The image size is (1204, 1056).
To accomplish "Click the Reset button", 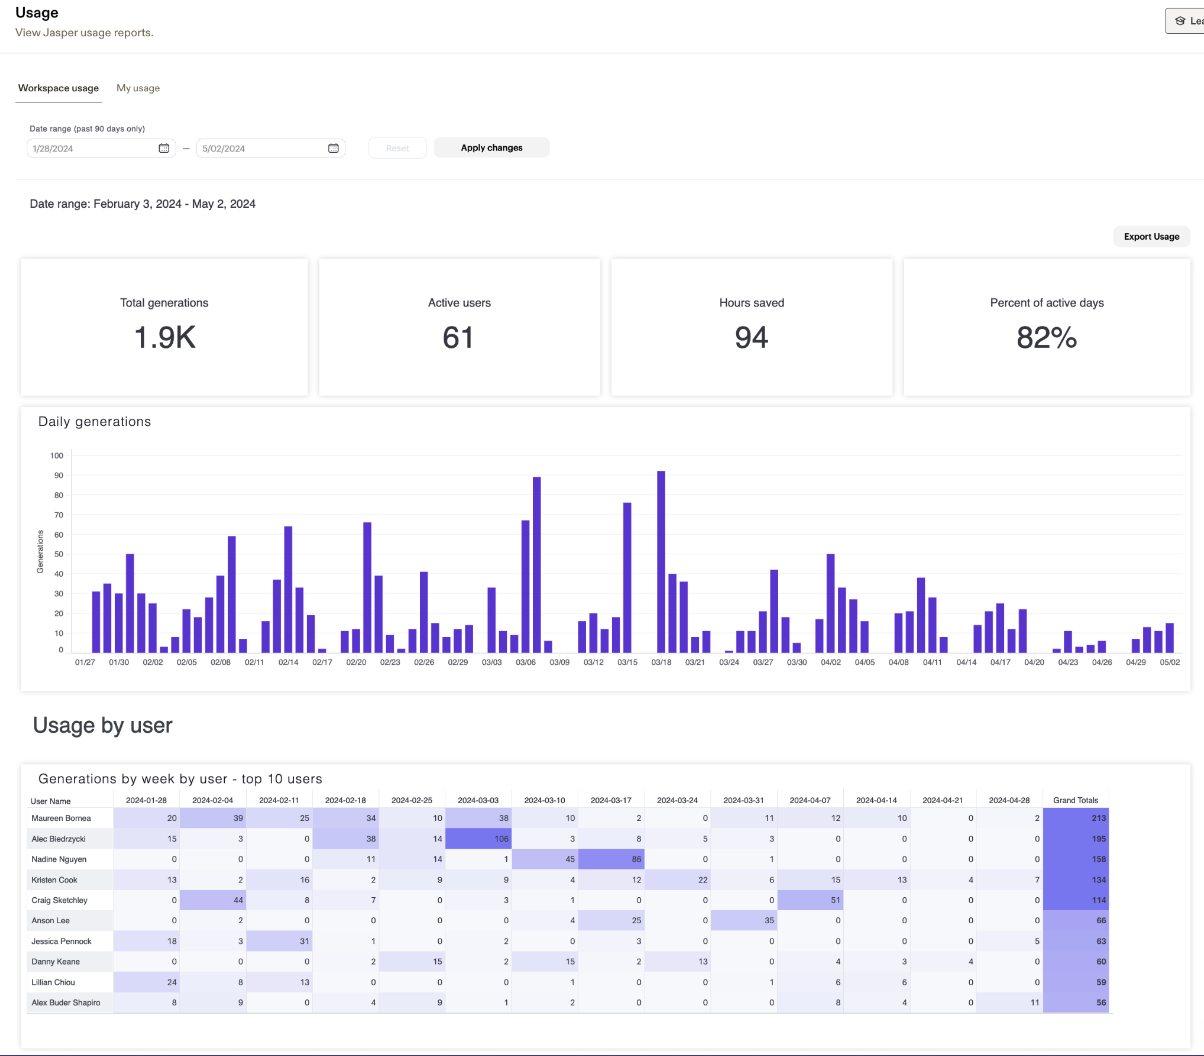I will pyautogui.click(x=397, y=148).
